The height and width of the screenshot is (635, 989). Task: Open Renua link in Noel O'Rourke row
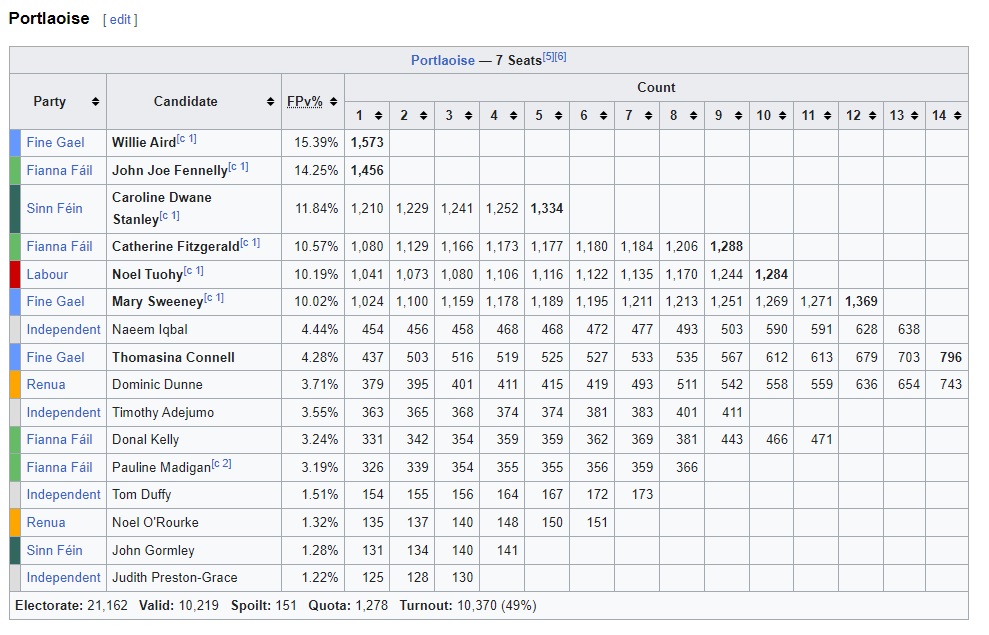click(46, 522)
